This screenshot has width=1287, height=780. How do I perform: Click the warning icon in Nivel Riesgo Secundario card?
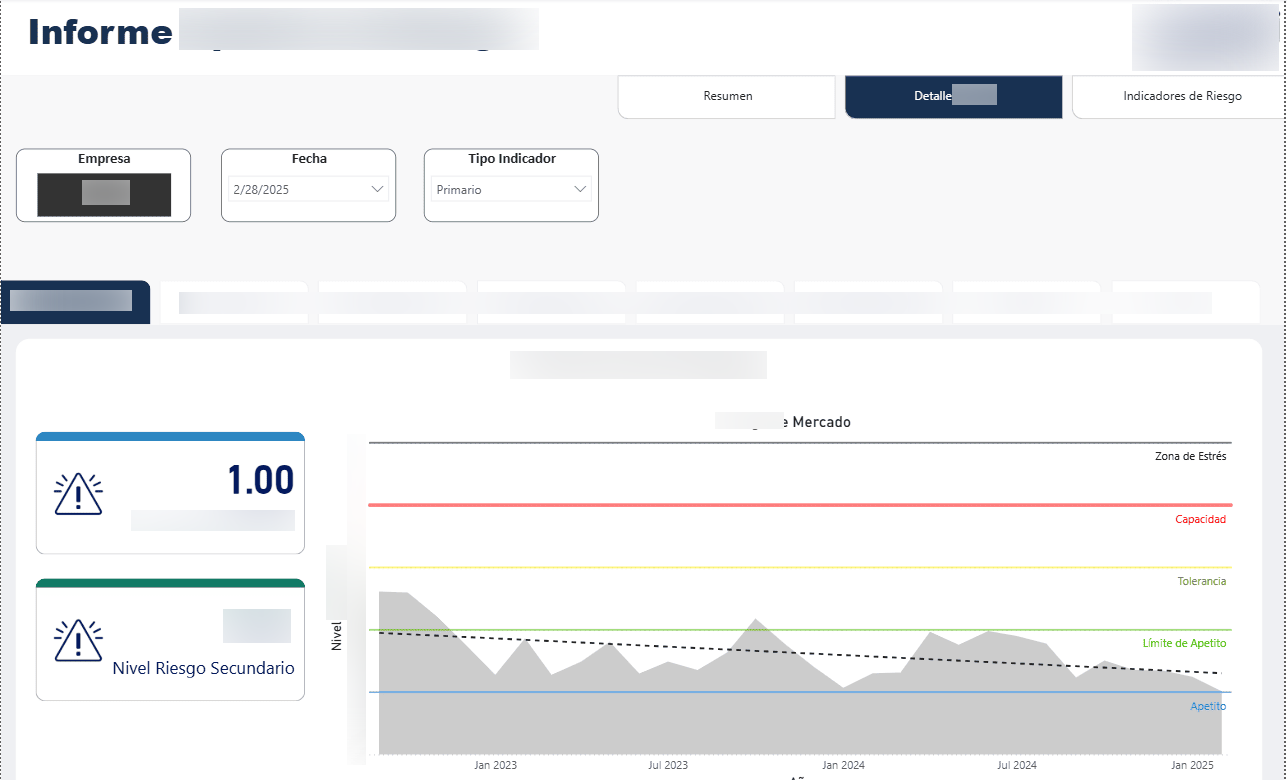point(78,640)
